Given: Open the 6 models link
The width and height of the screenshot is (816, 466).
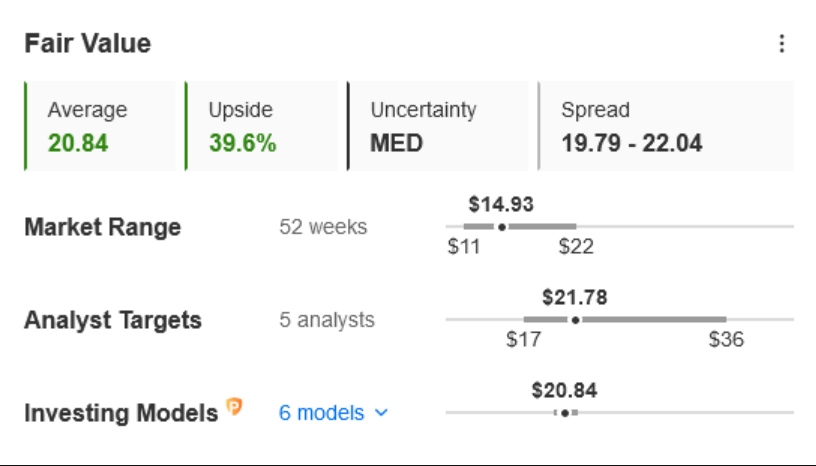Looking at the screenshot, I should [x=322, y=413].
